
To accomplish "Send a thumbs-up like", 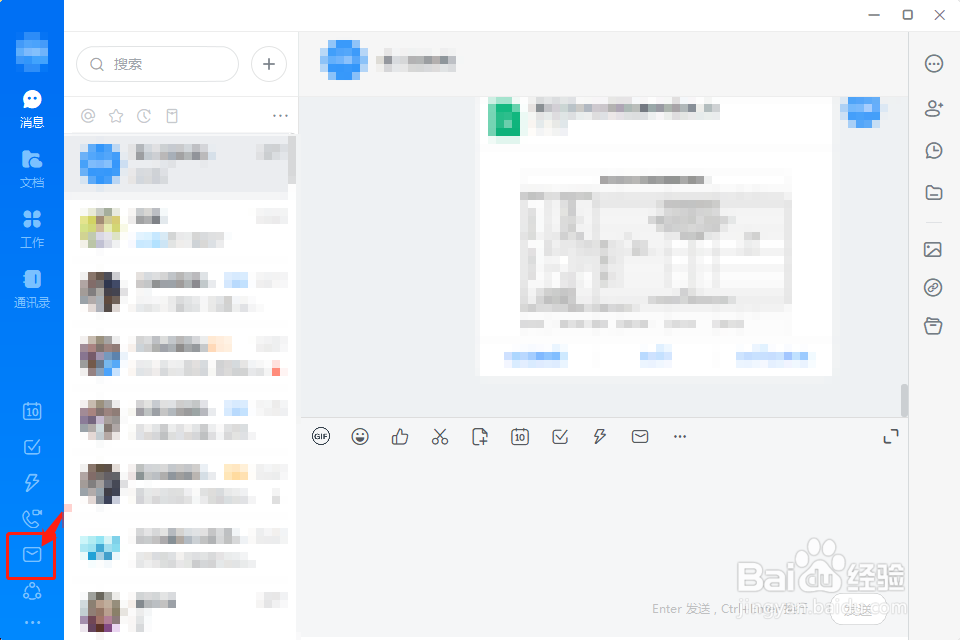I will pyautogui.click(x=400, y=437).
